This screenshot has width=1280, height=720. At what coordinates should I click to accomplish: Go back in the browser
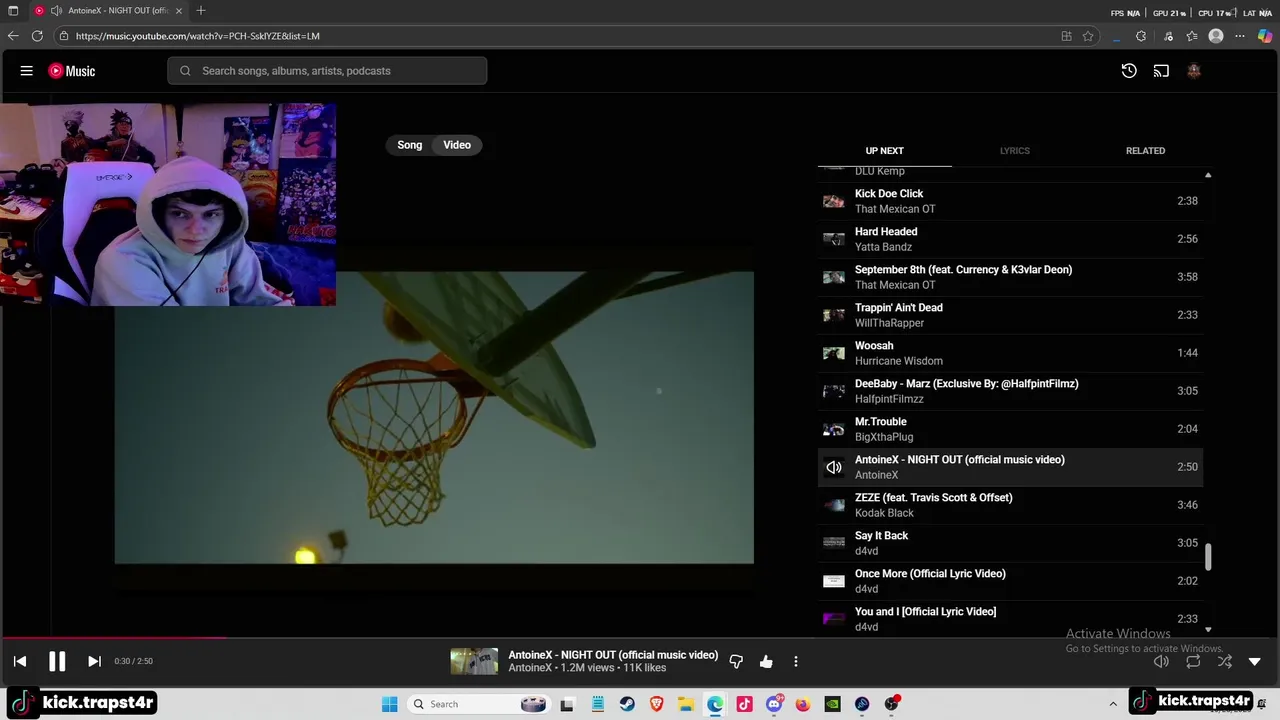click(13, 36)
